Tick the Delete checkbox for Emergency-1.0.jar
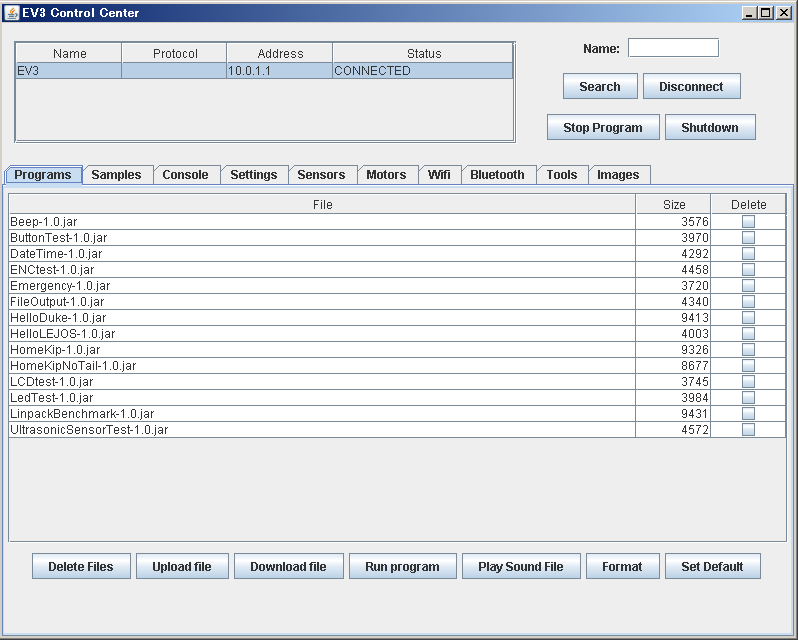The image size is (798, 640). point(748,285)
